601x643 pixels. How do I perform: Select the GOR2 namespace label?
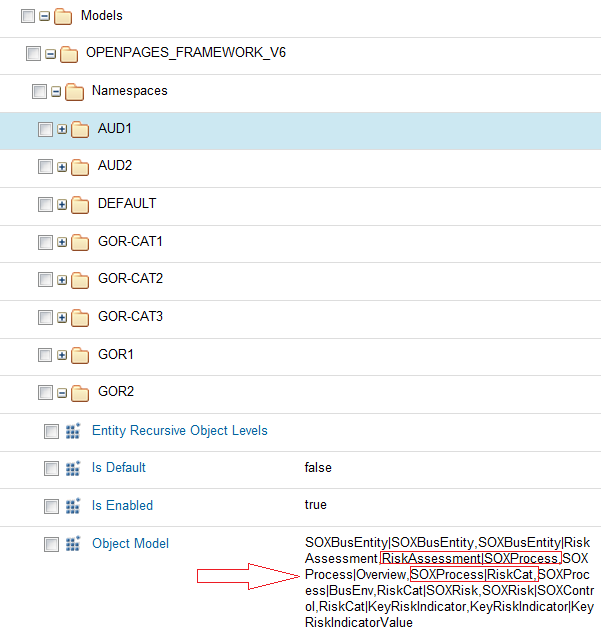116,391
